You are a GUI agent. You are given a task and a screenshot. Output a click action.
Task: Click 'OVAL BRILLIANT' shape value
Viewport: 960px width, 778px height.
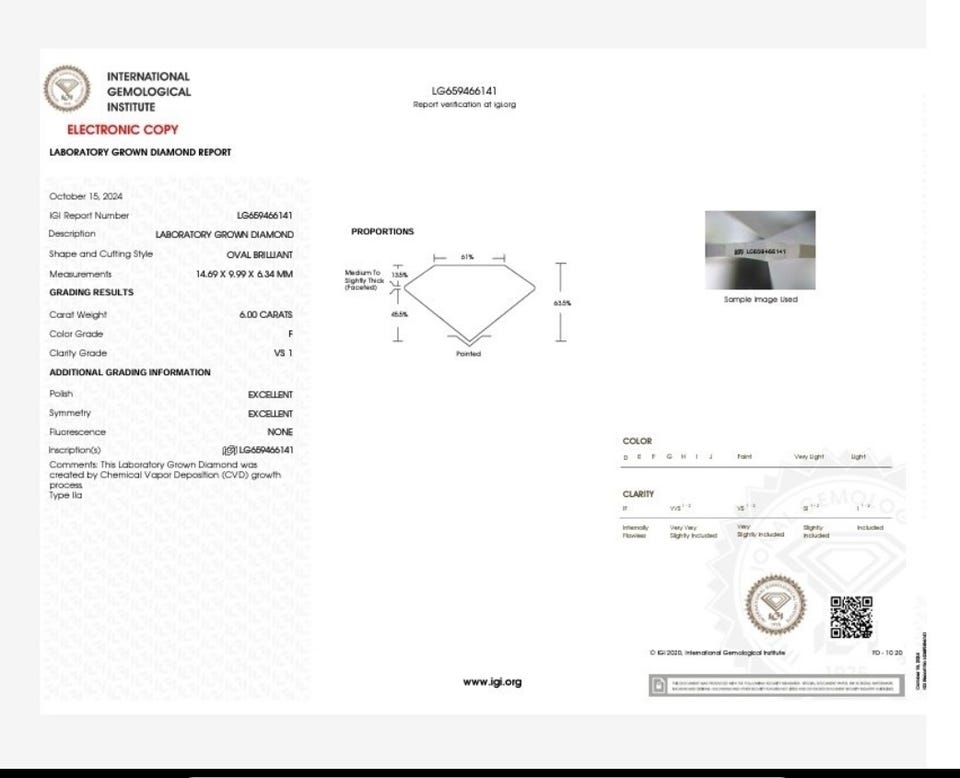[260, 255]
